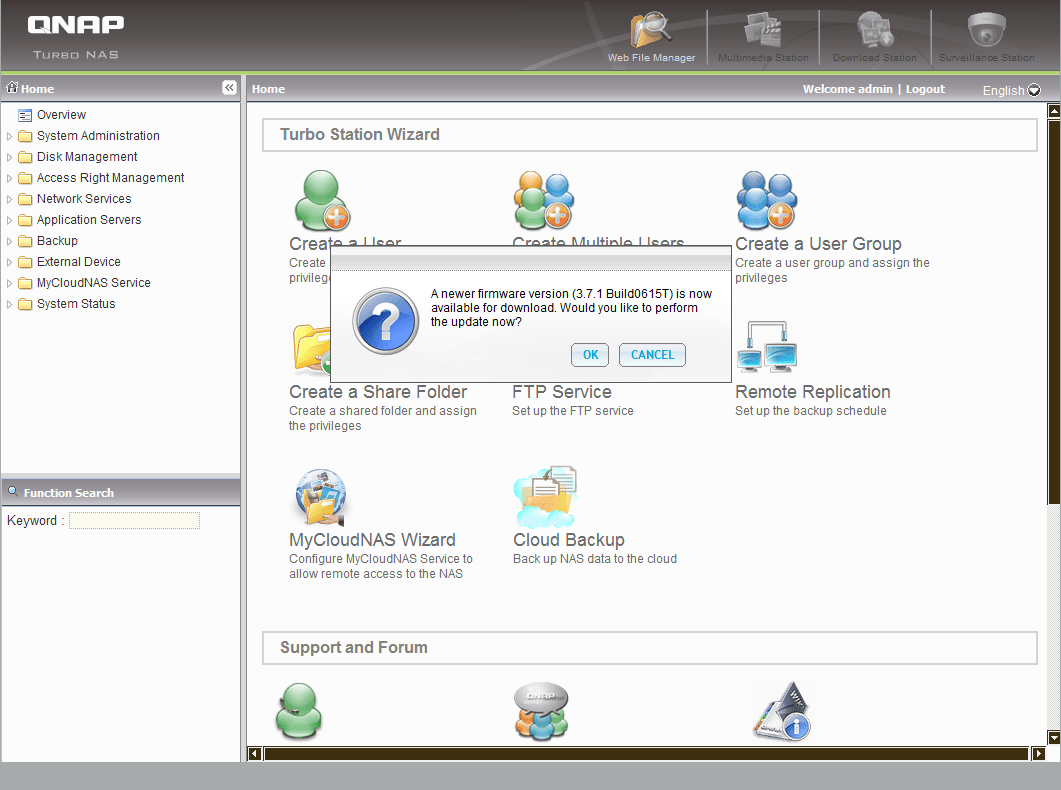The image size is (1061, 790).
Task: Click the vertical scrollbar down arrow
Action: click(1054, 737)
